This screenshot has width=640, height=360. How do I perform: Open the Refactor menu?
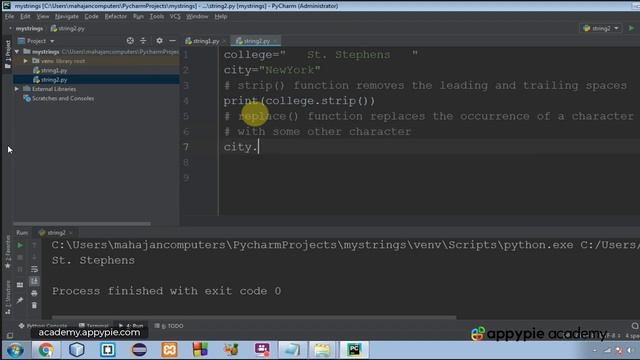coord(116,16)
